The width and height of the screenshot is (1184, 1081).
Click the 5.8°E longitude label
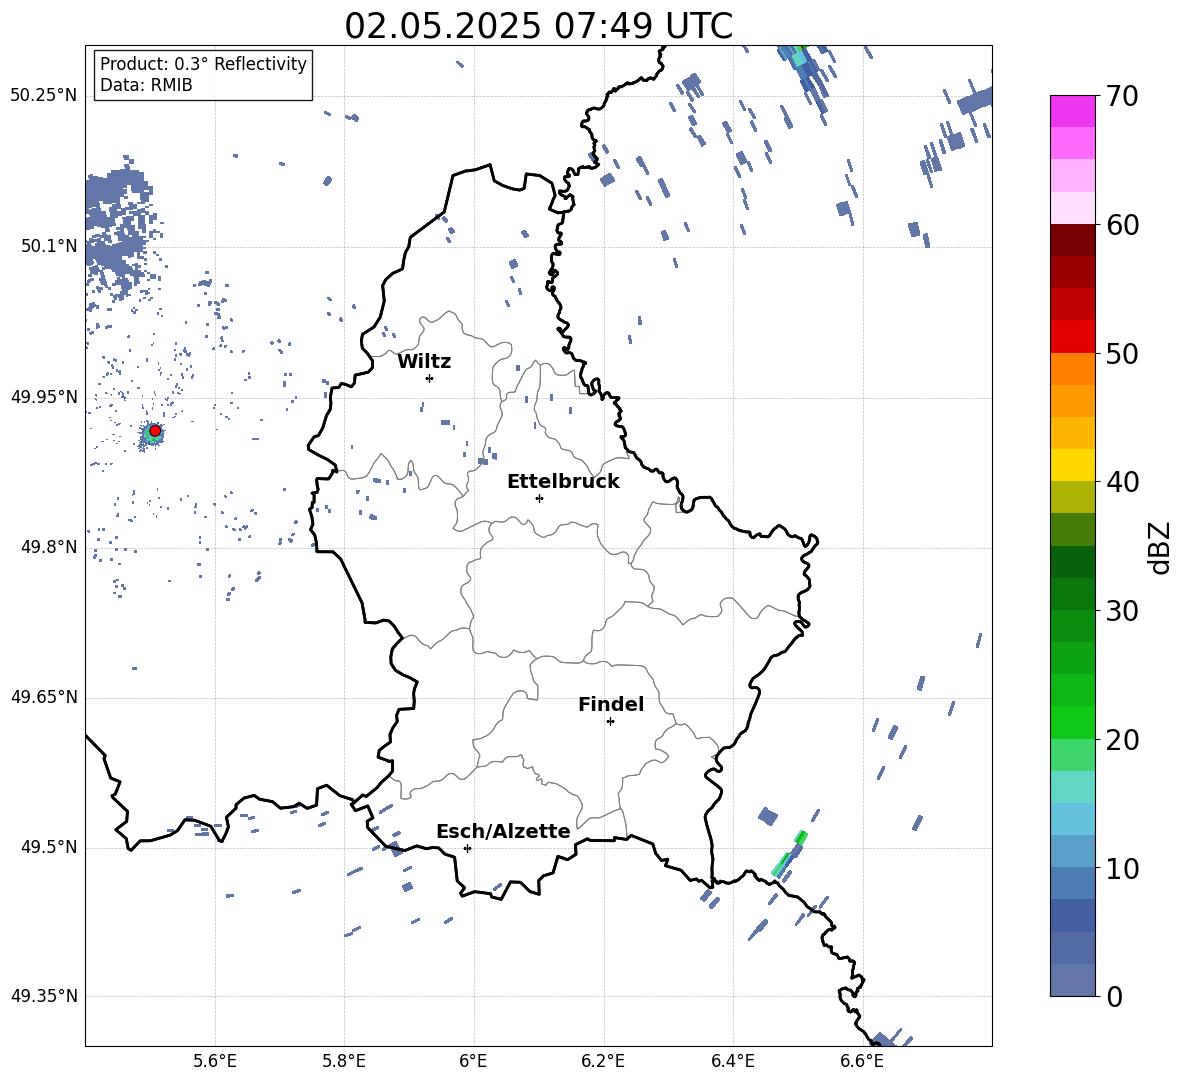[x=344, y=1061]
